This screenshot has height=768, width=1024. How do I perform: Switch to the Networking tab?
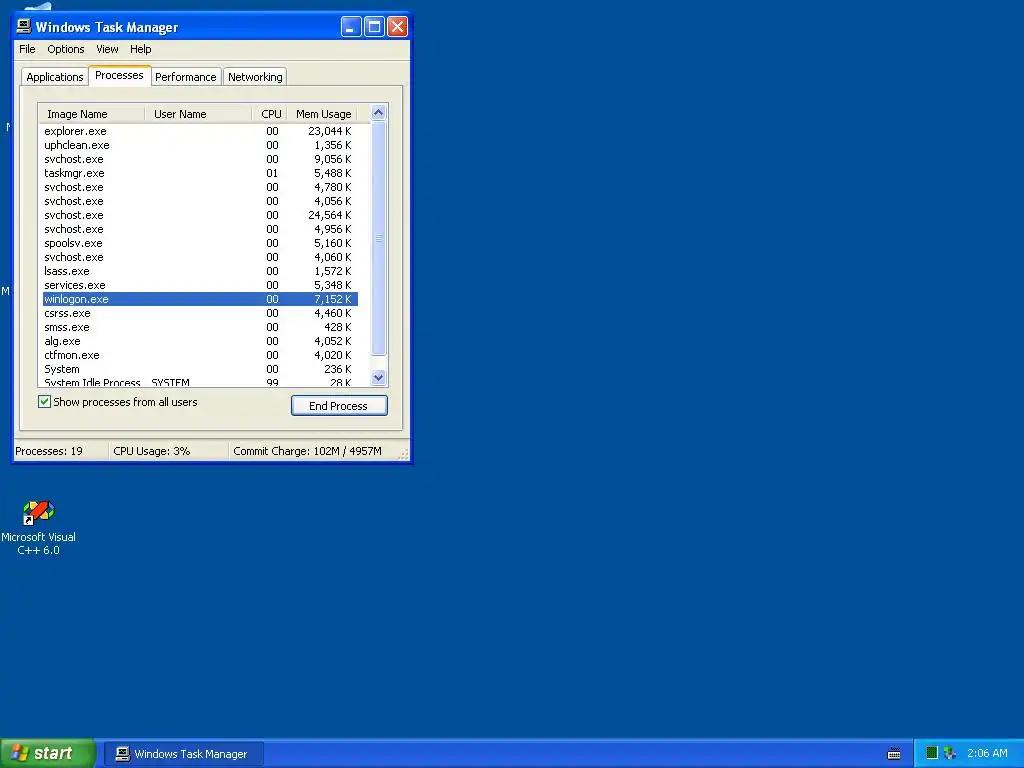click(255, 76)
